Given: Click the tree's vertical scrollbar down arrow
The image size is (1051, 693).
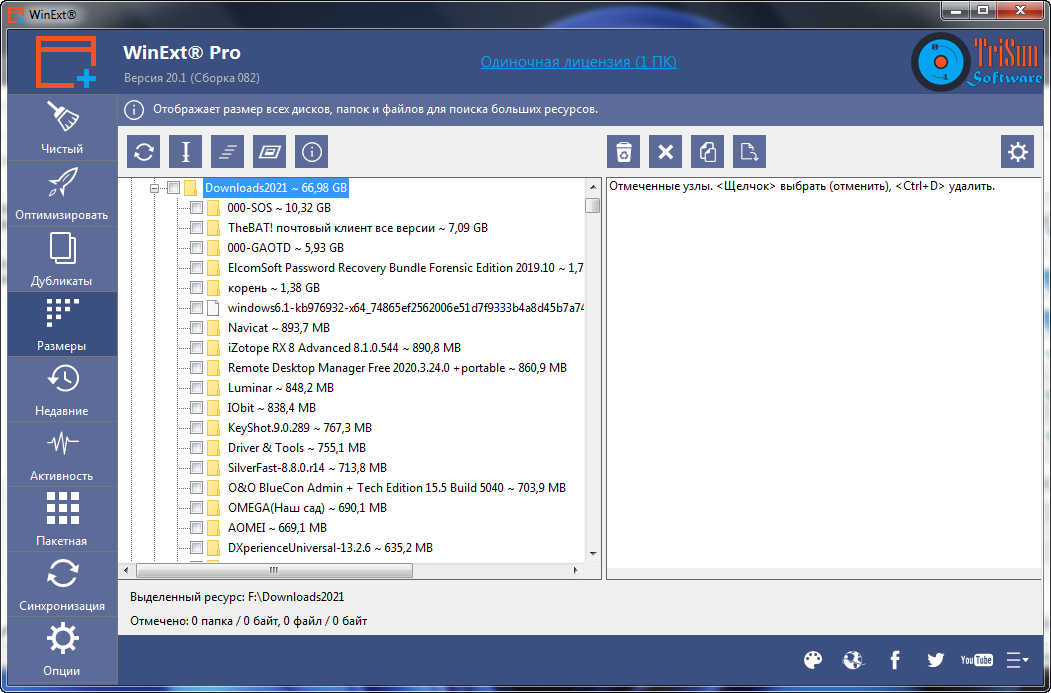Looking at the screenshot, I should [593, 554].
